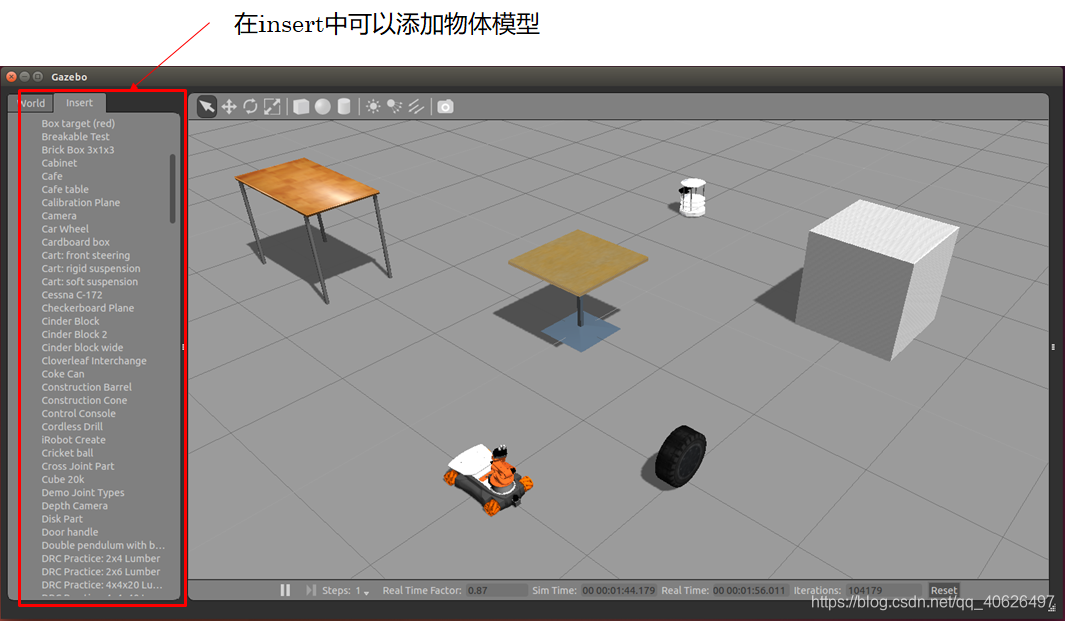Viewport: 1065px width, 621px height.
Task: Insert the Cafe table model
Action: click(x=64, y=189)
